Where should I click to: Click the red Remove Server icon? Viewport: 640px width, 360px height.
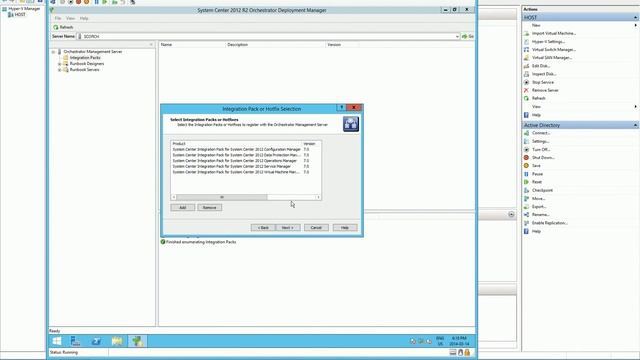[x=526, y=90]
